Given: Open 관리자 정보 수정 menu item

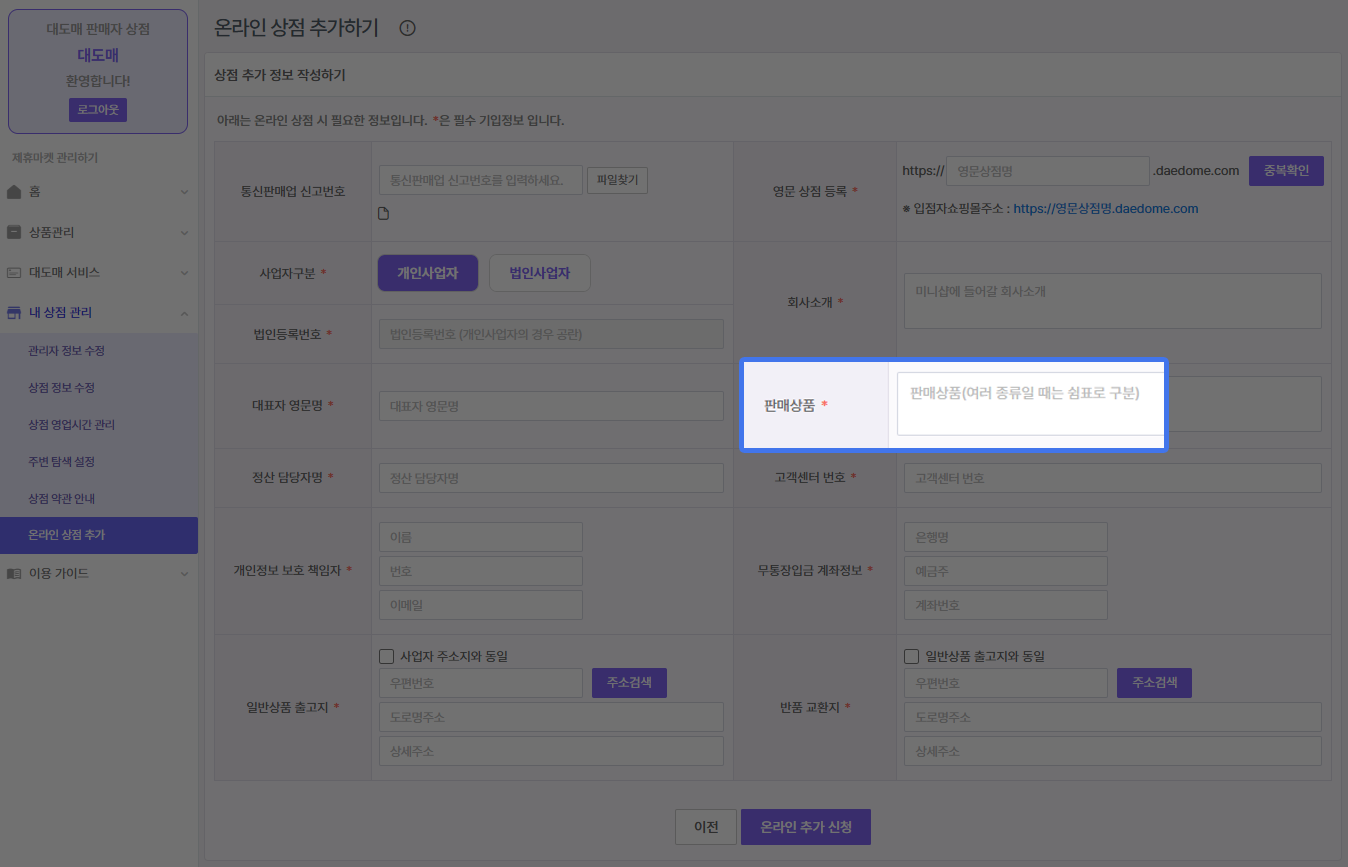Looking at the screenshot, I should pos(67,351).
